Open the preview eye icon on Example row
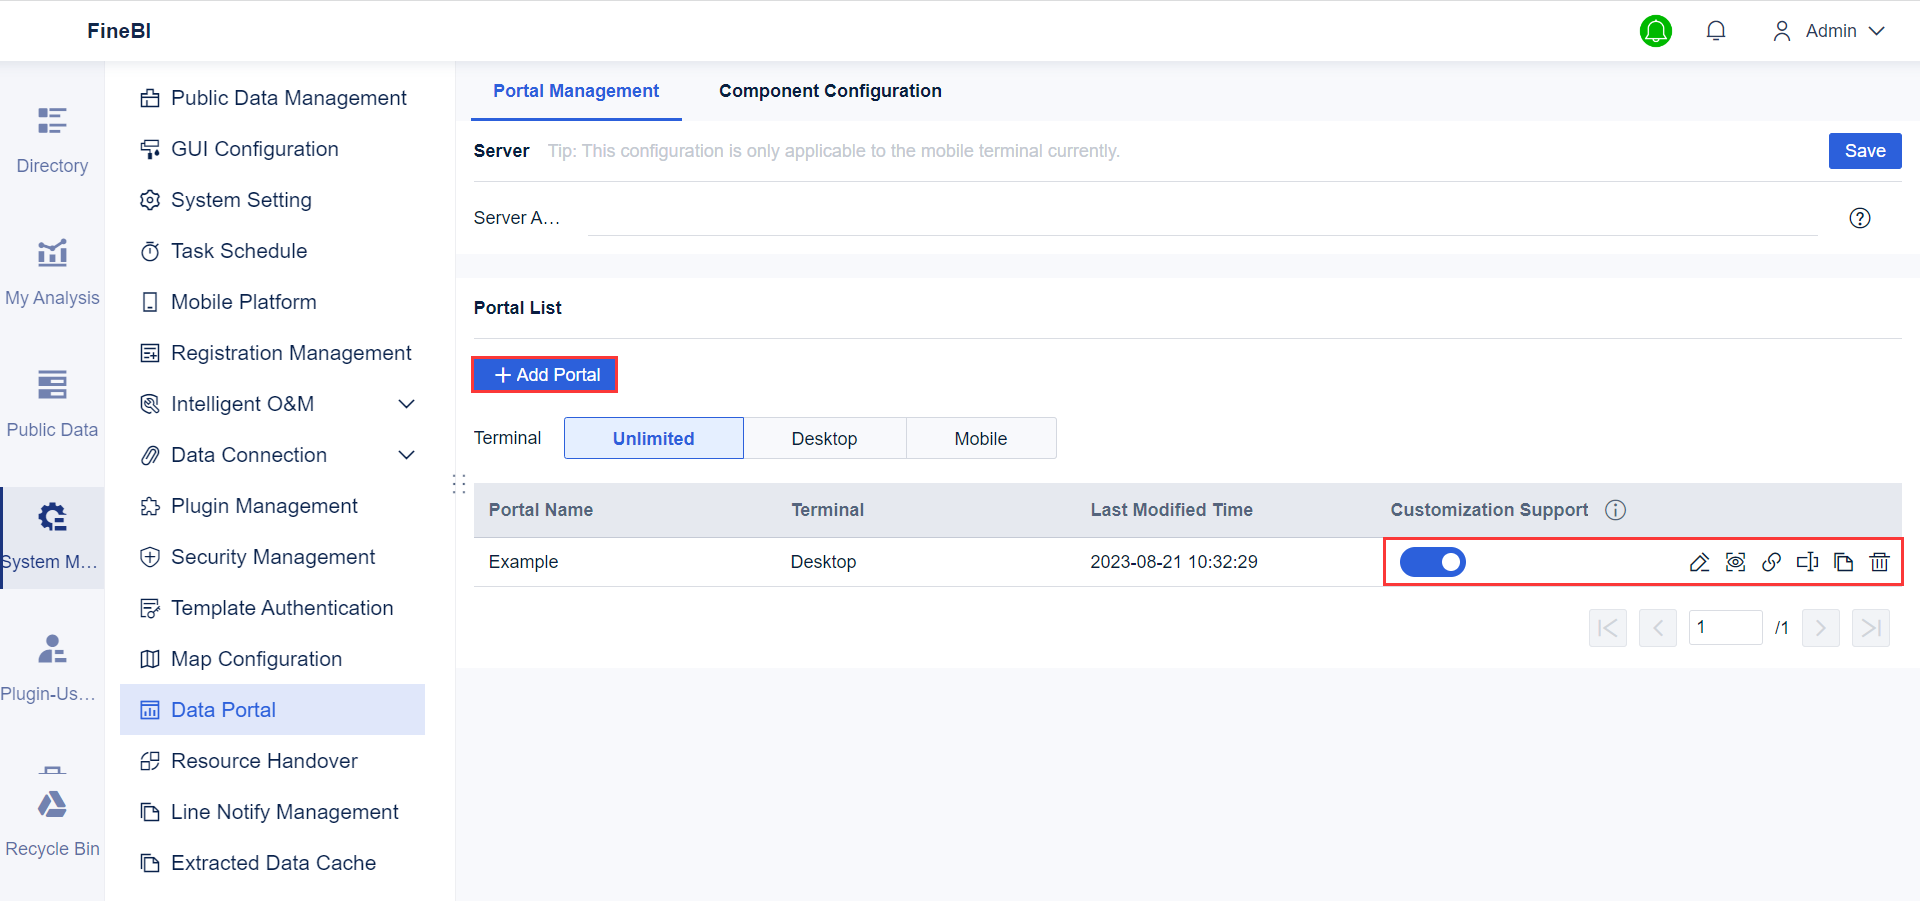 point(1736,562)
